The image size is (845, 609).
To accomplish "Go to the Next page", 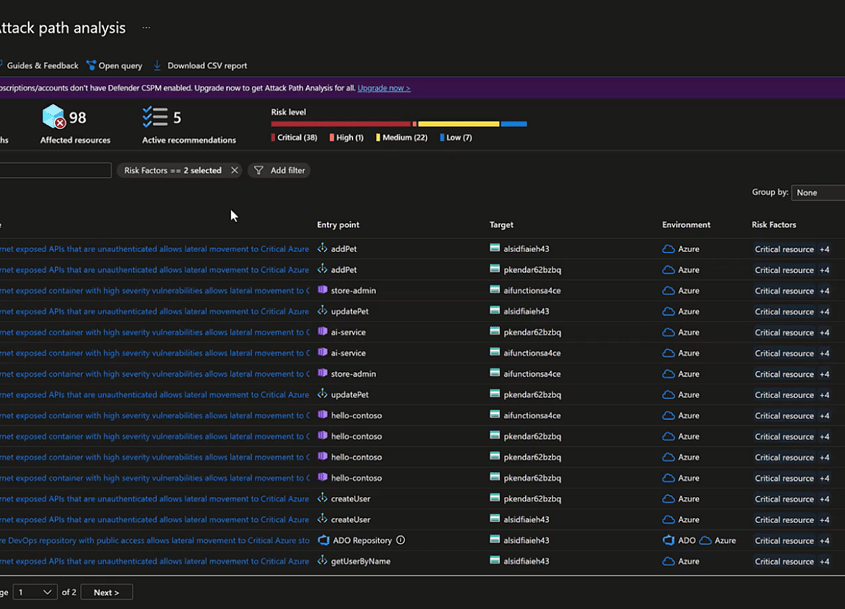I will click(106, 592).
